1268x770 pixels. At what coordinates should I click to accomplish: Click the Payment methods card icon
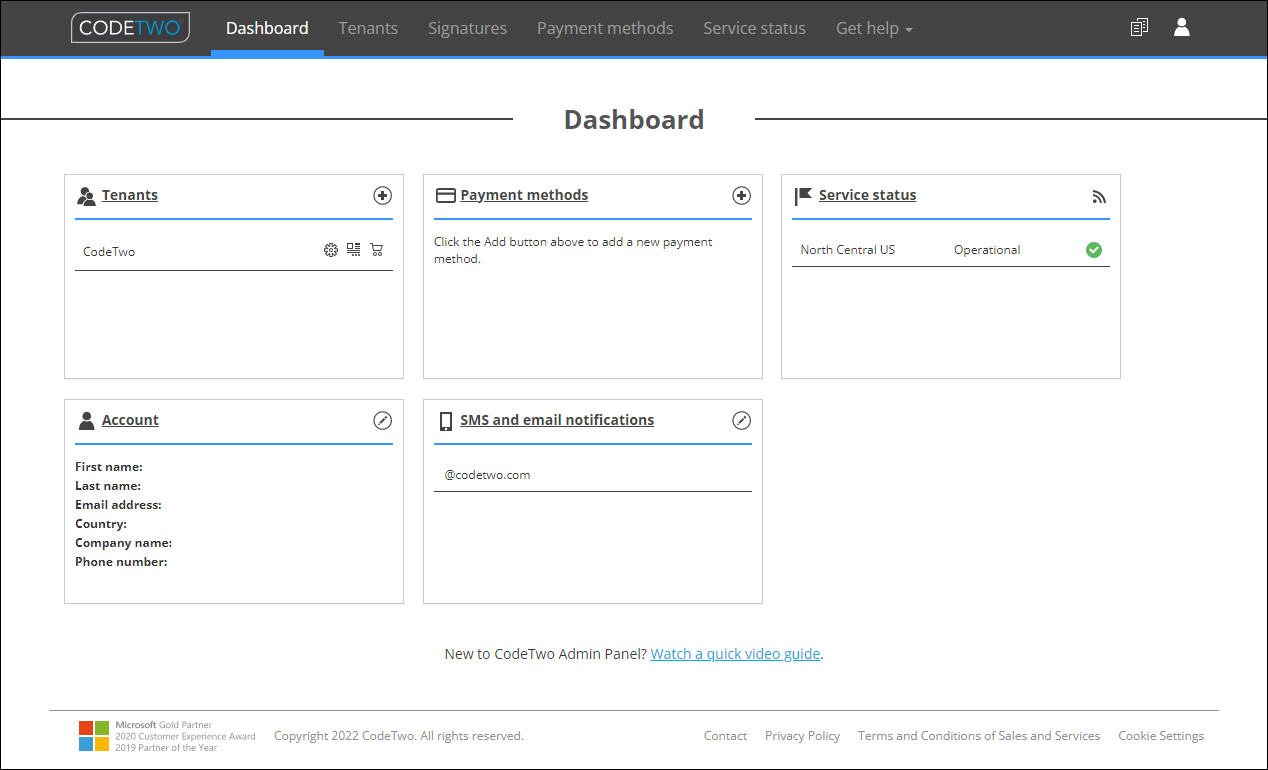[x=445, y=196]
